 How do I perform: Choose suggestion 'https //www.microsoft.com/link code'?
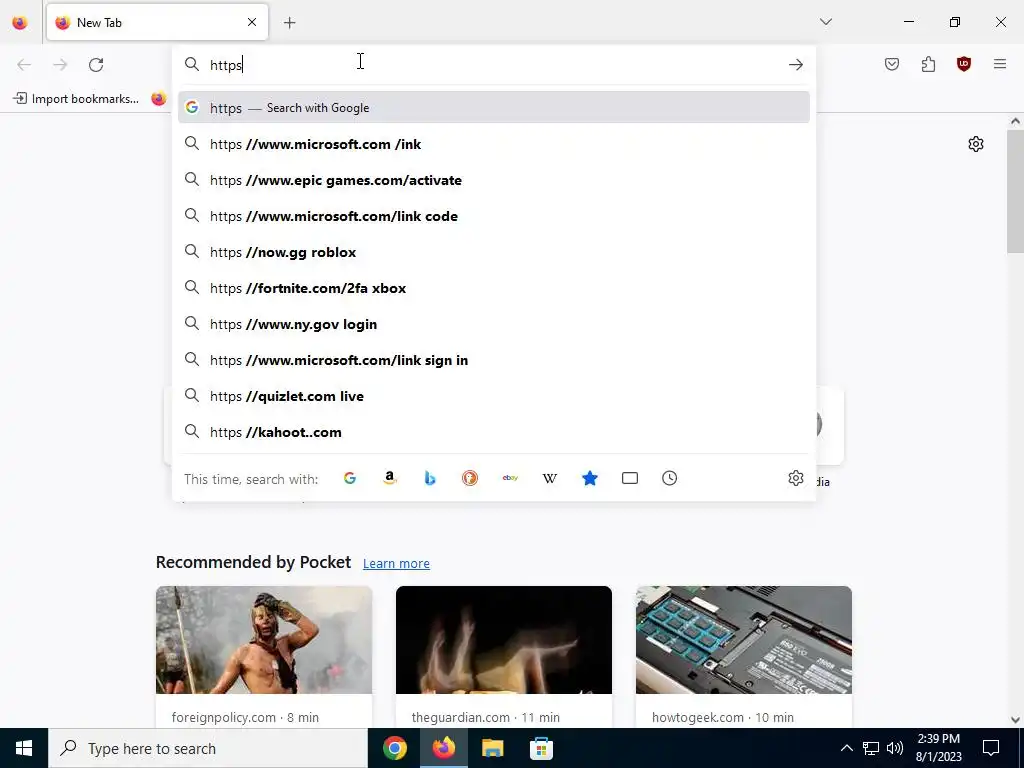tap(494, 216)
